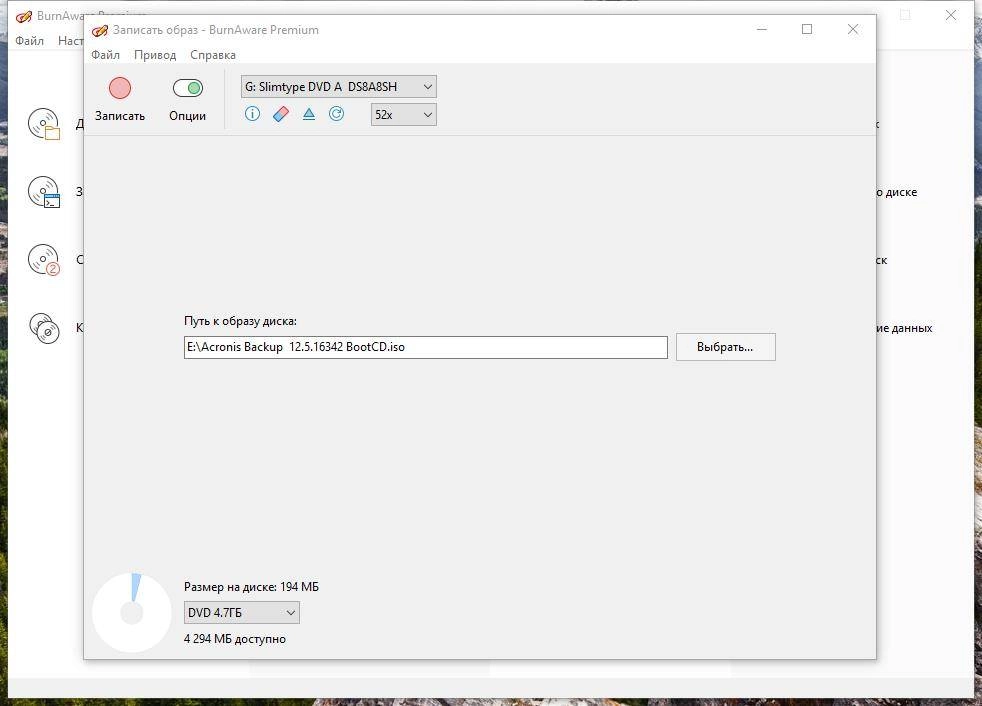Click the disk image path input field
982x706 pixels.
[x=426, y=347]
